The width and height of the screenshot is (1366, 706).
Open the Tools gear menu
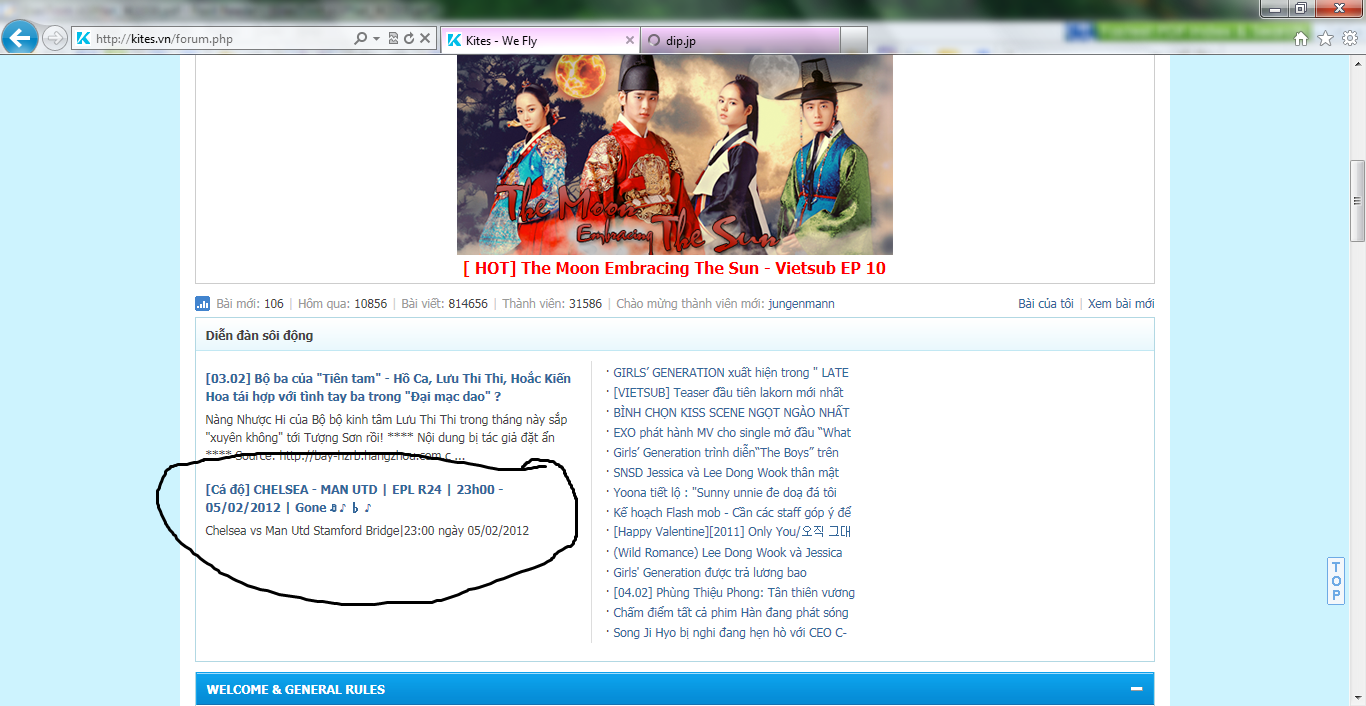pos(1349,39)
